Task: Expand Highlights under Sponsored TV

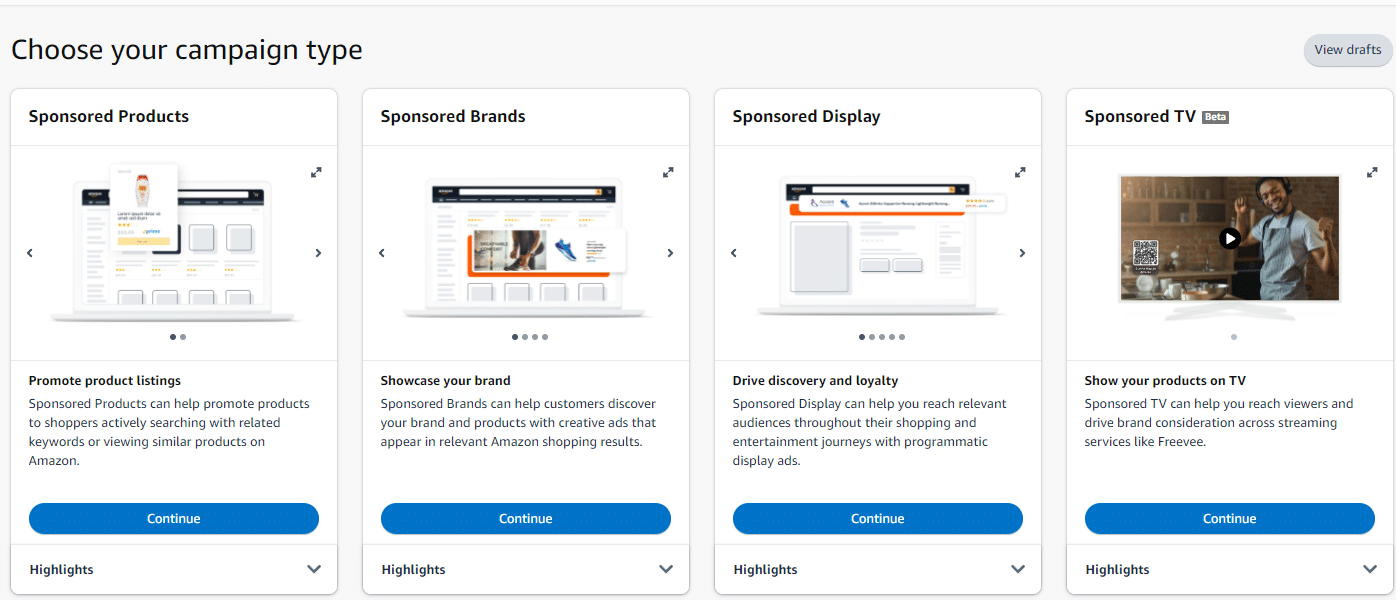Action: click(x=1230, y=569)
